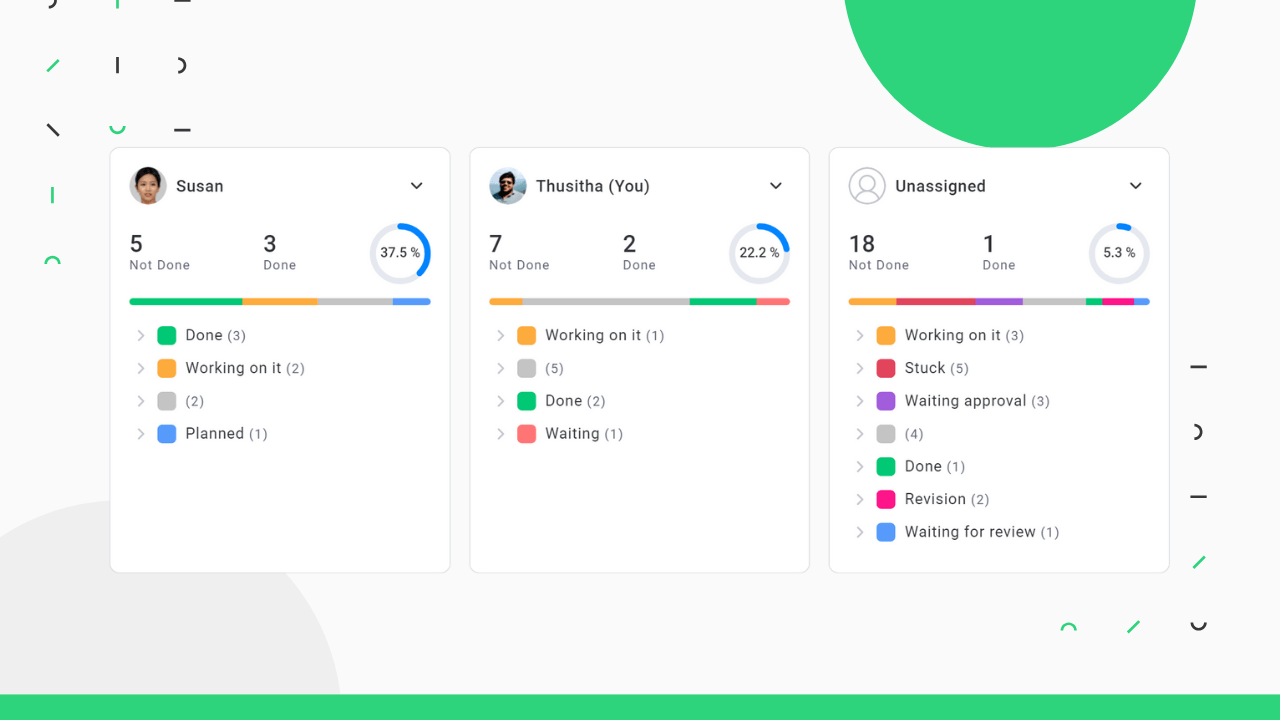
Task: Click Thusitha's 2 Done count
Action: tap(639, 252)
